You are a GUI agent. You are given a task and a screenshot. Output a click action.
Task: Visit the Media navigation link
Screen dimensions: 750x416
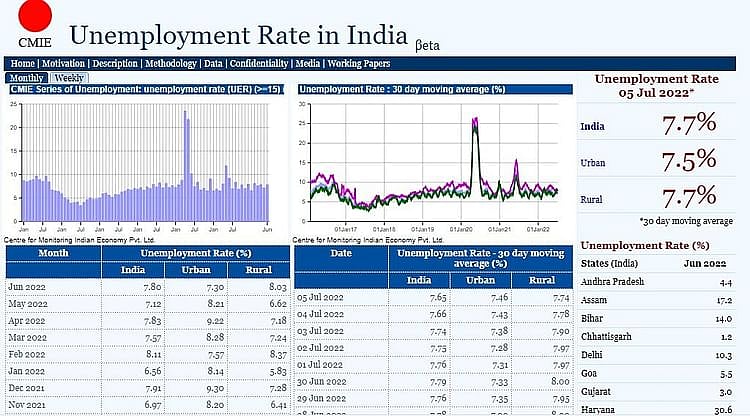308,64
